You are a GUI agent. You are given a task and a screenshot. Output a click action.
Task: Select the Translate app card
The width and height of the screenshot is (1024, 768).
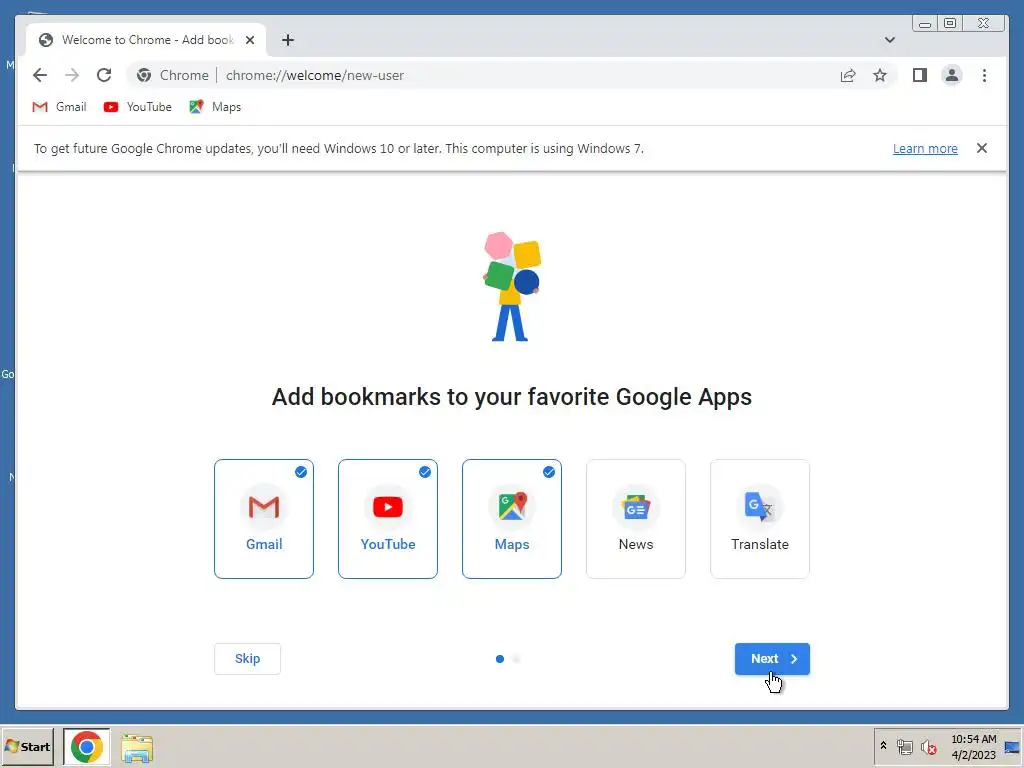pyautogui.click(x=760, y=519)
